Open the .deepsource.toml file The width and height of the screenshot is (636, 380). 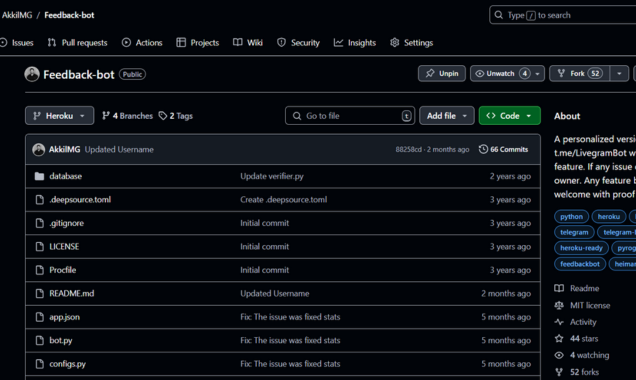(80, 200)
